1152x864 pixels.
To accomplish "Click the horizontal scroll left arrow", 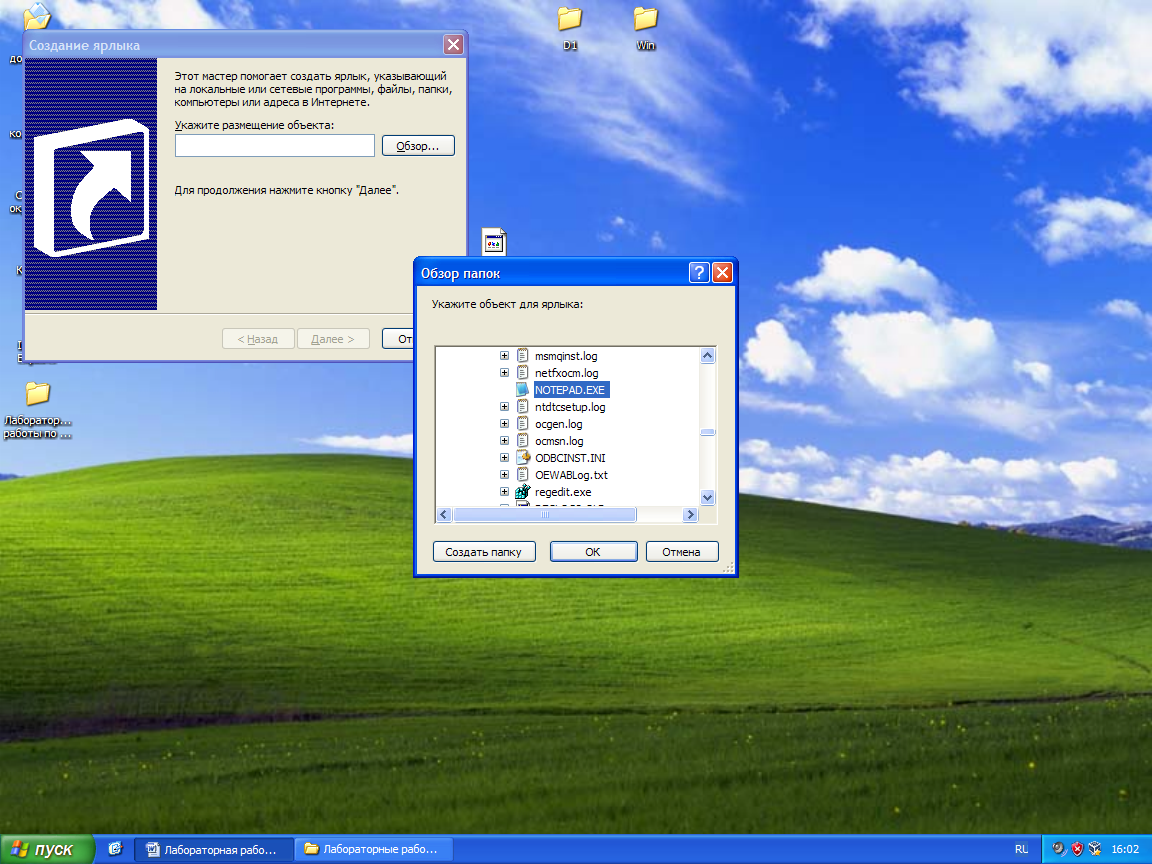I will pos(443,515).
